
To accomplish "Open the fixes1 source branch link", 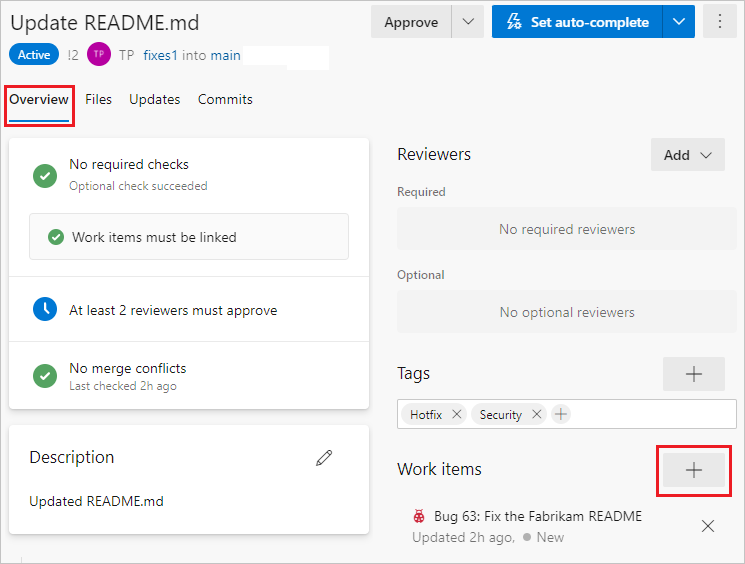I will click(160, 55).
